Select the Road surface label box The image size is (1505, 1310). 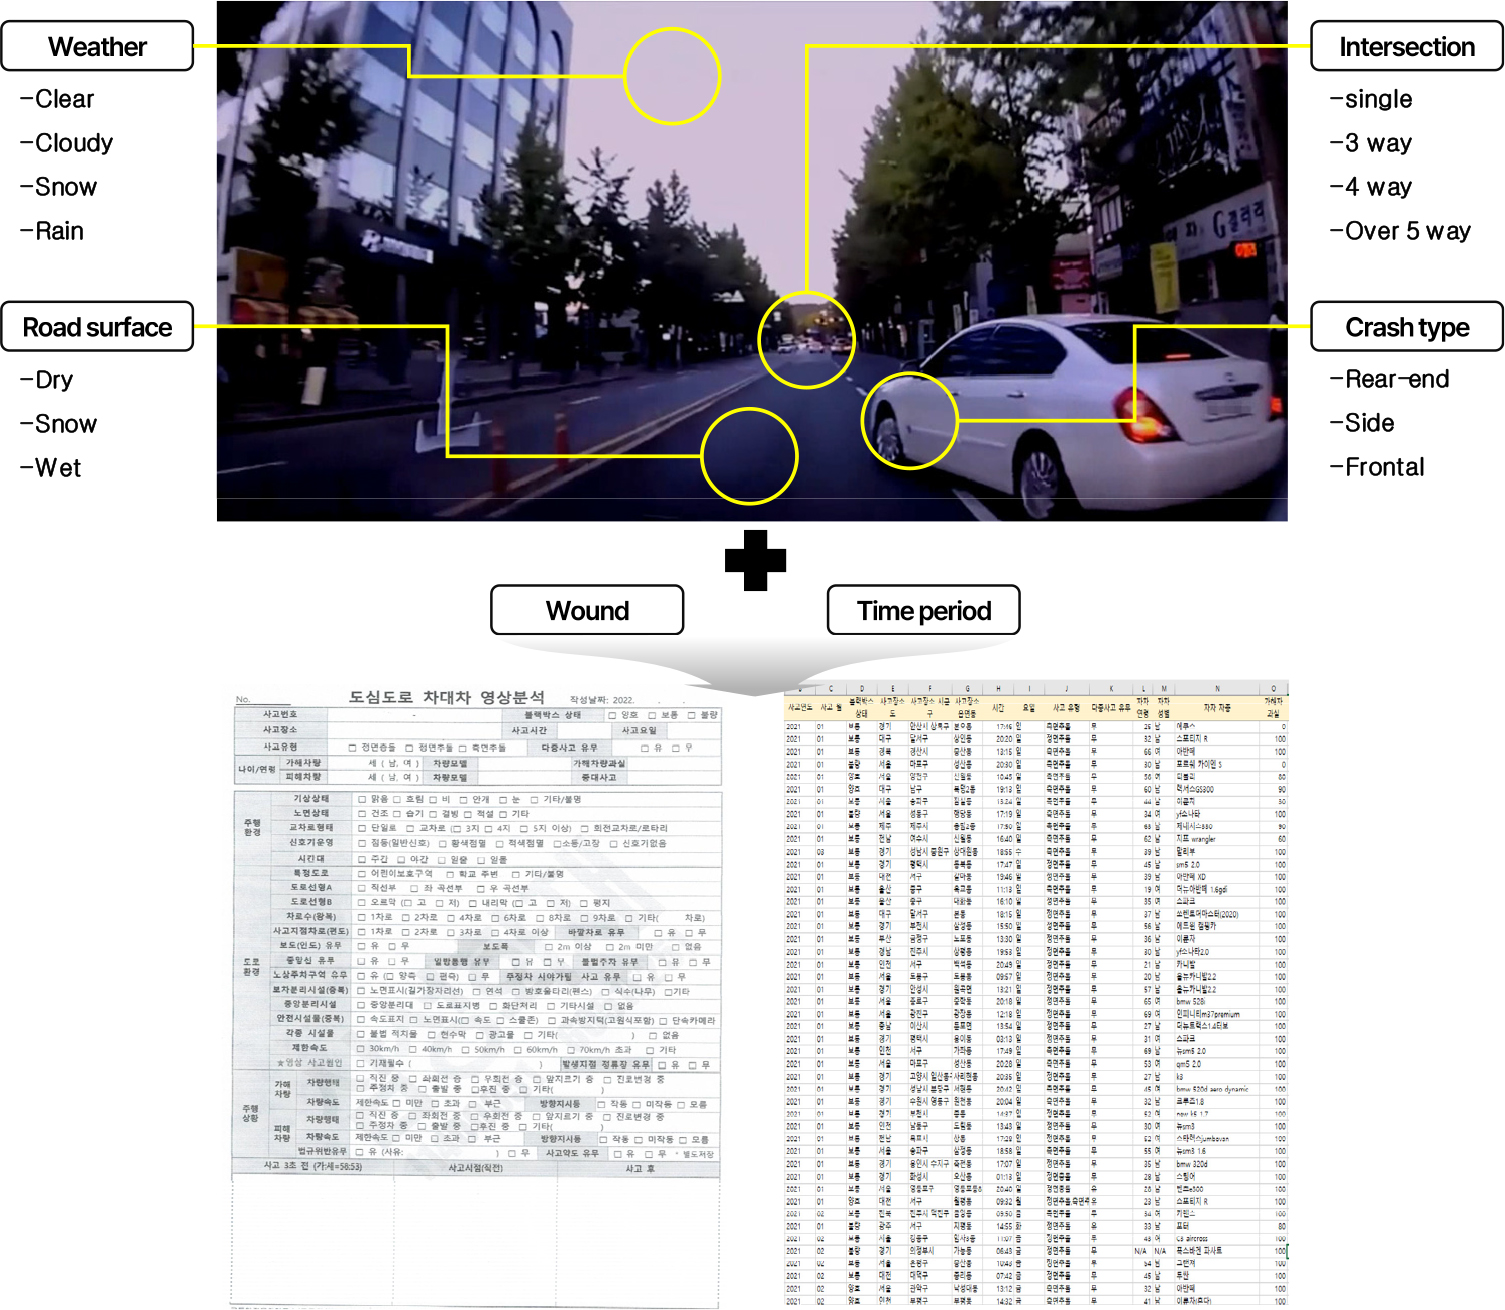(97, 327)
